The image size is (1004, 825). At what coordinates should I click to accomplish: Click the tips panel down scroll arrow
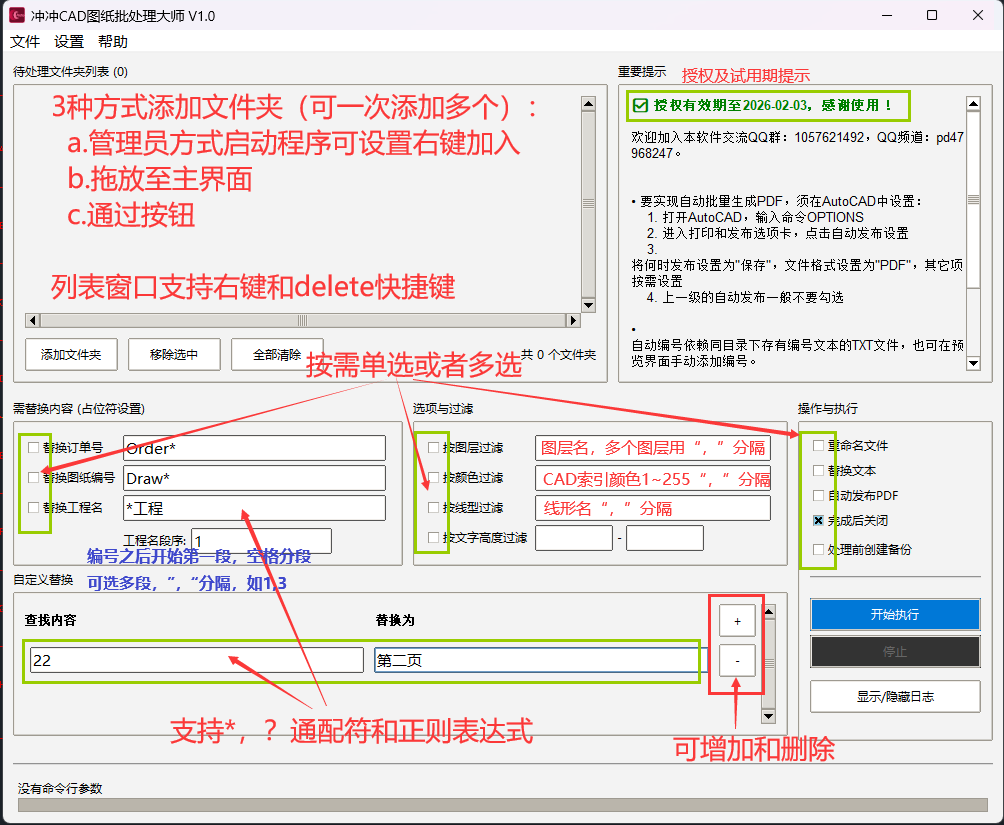[972, 364]
